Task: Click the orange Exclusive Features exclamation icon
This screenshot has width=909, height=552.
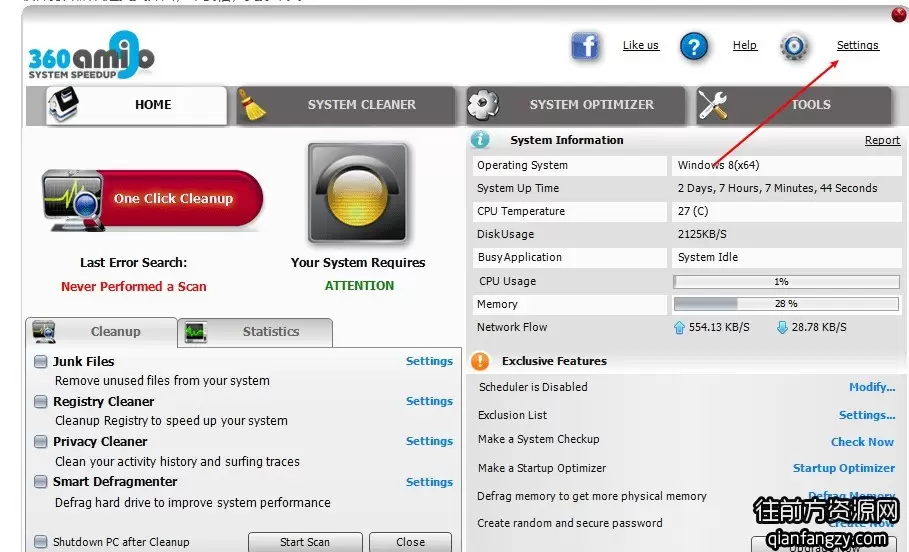Action: point(480,361)
